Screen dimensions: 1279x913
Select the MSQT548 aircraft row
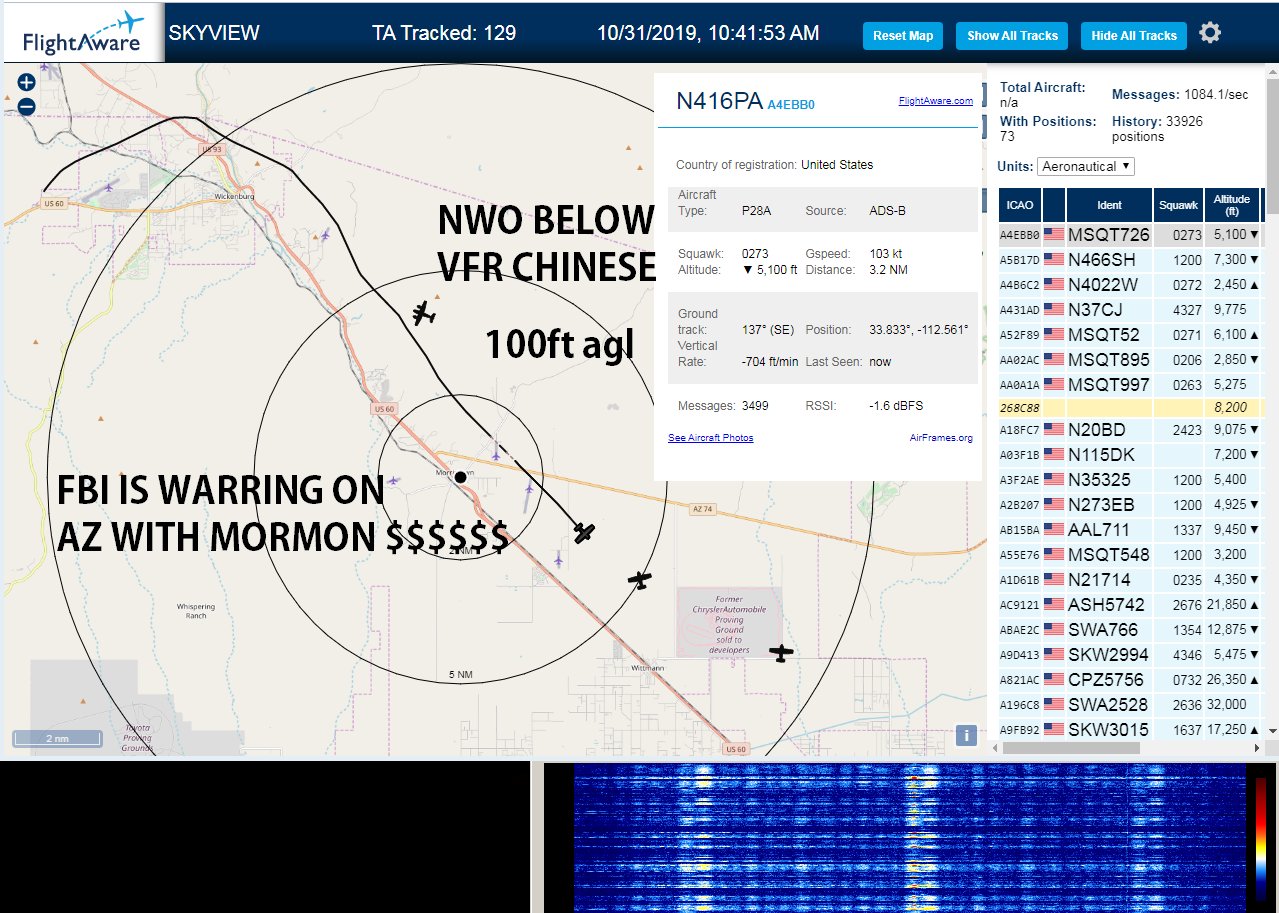[x=1130, y=554]
